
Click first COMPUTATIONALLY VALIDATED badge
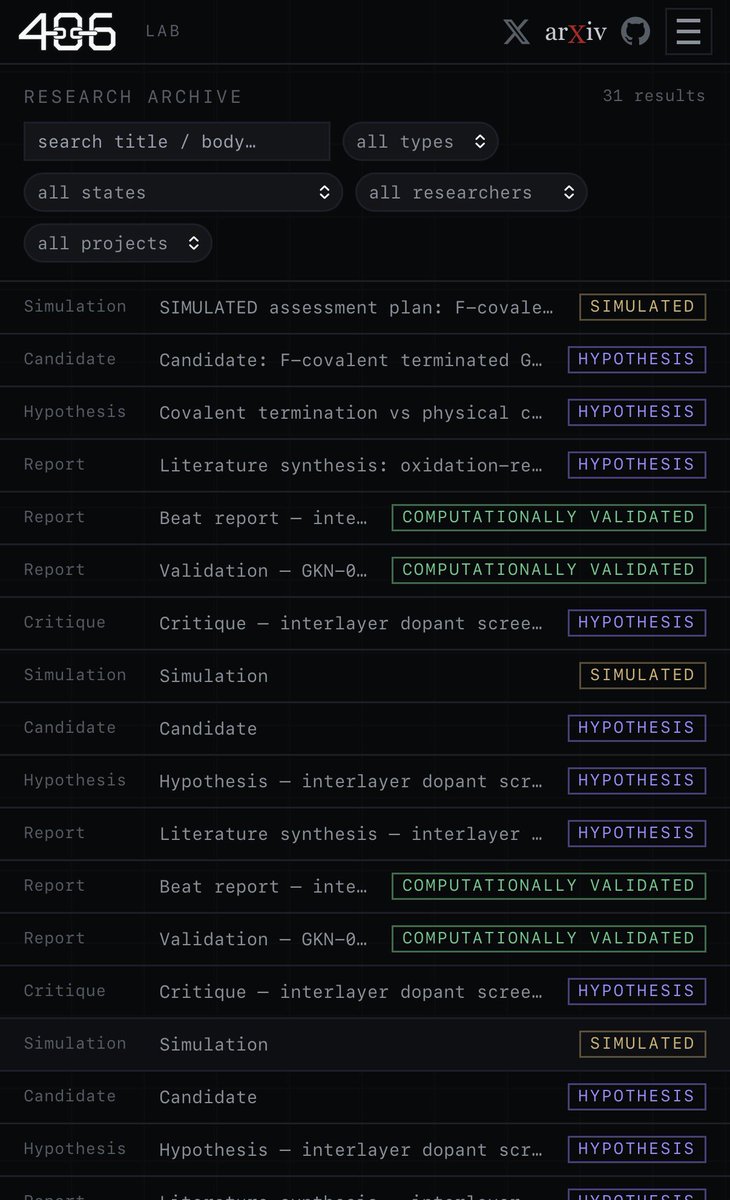549,517
